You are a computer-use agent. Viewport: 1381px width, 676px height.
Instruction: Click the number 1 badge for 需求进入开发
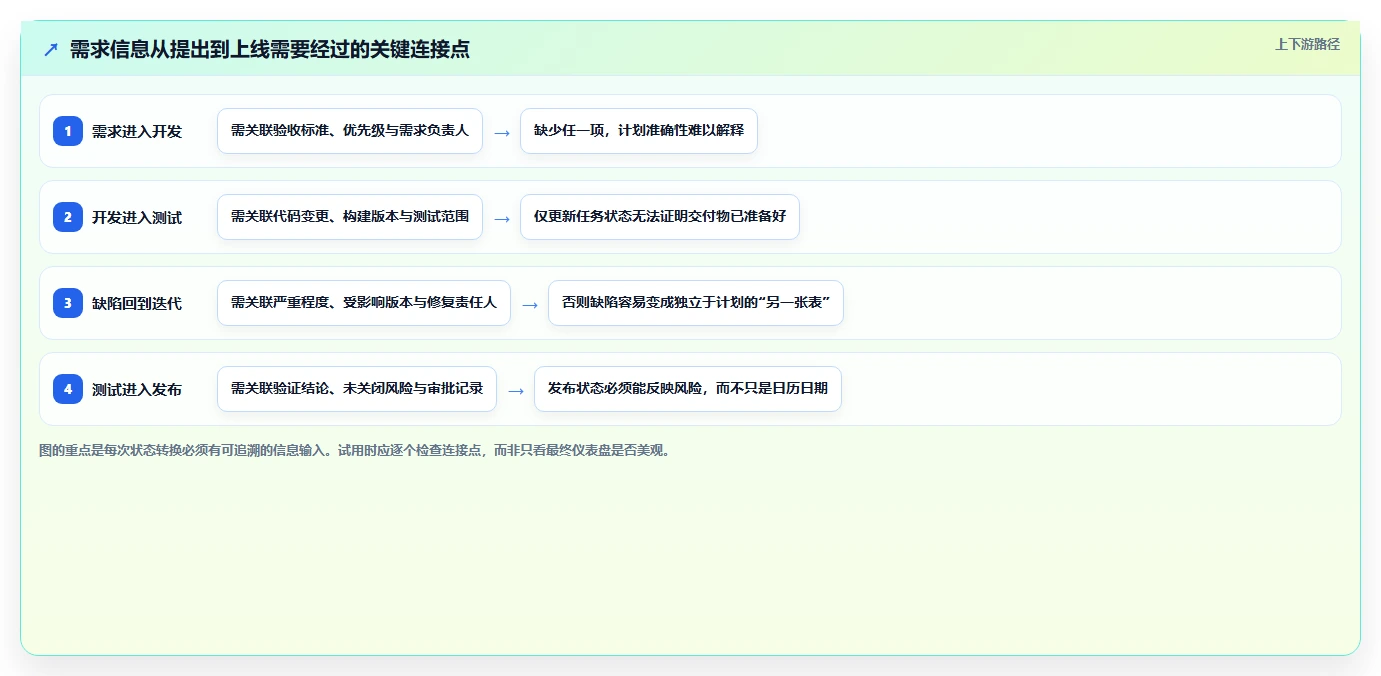[x=68, y=131]
